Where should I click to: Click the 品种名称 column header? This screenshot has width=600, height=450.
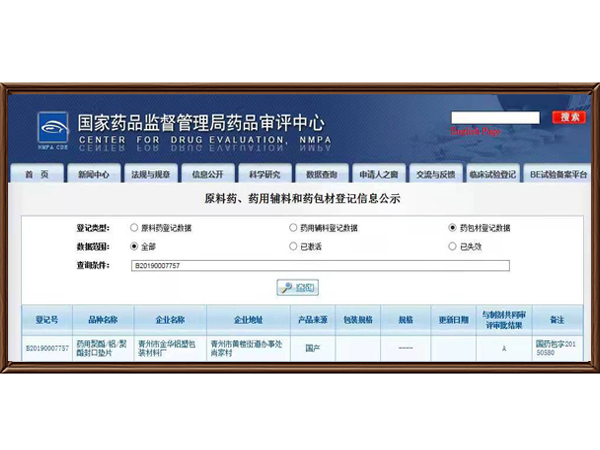pos(103,320)
